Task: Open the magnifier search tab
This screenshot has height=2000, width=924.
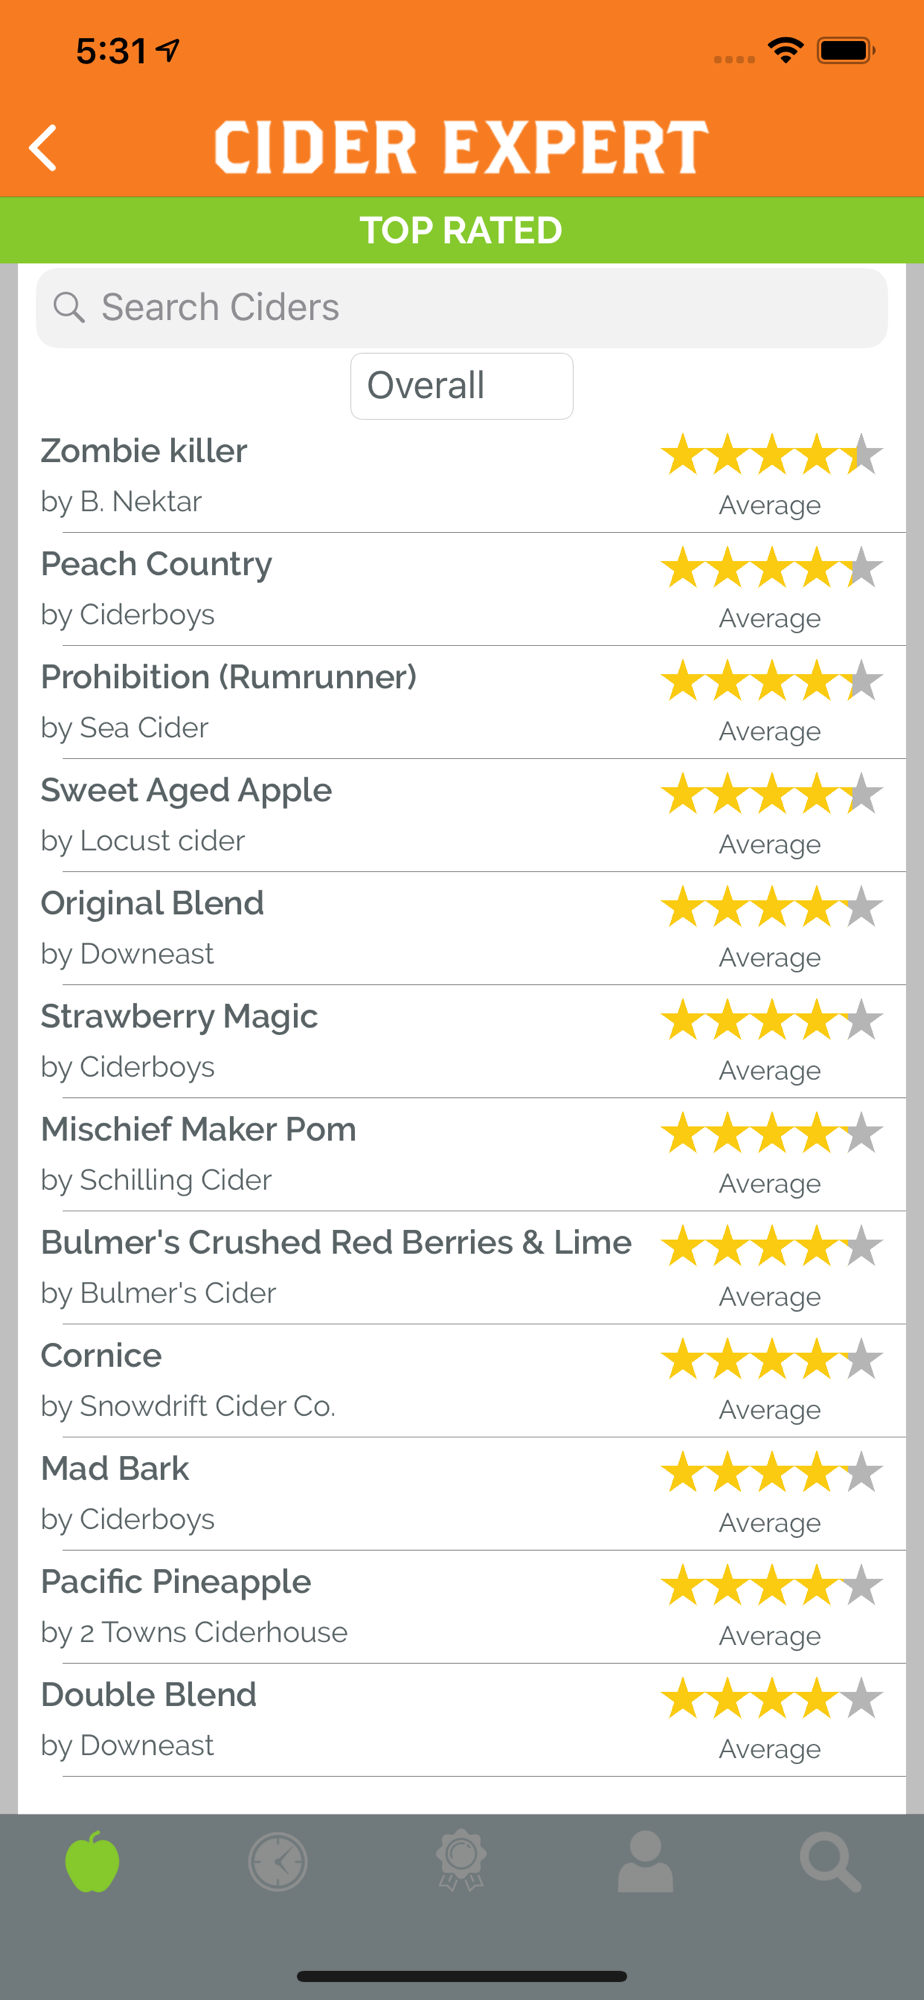Action: [x=830, y=1862]
